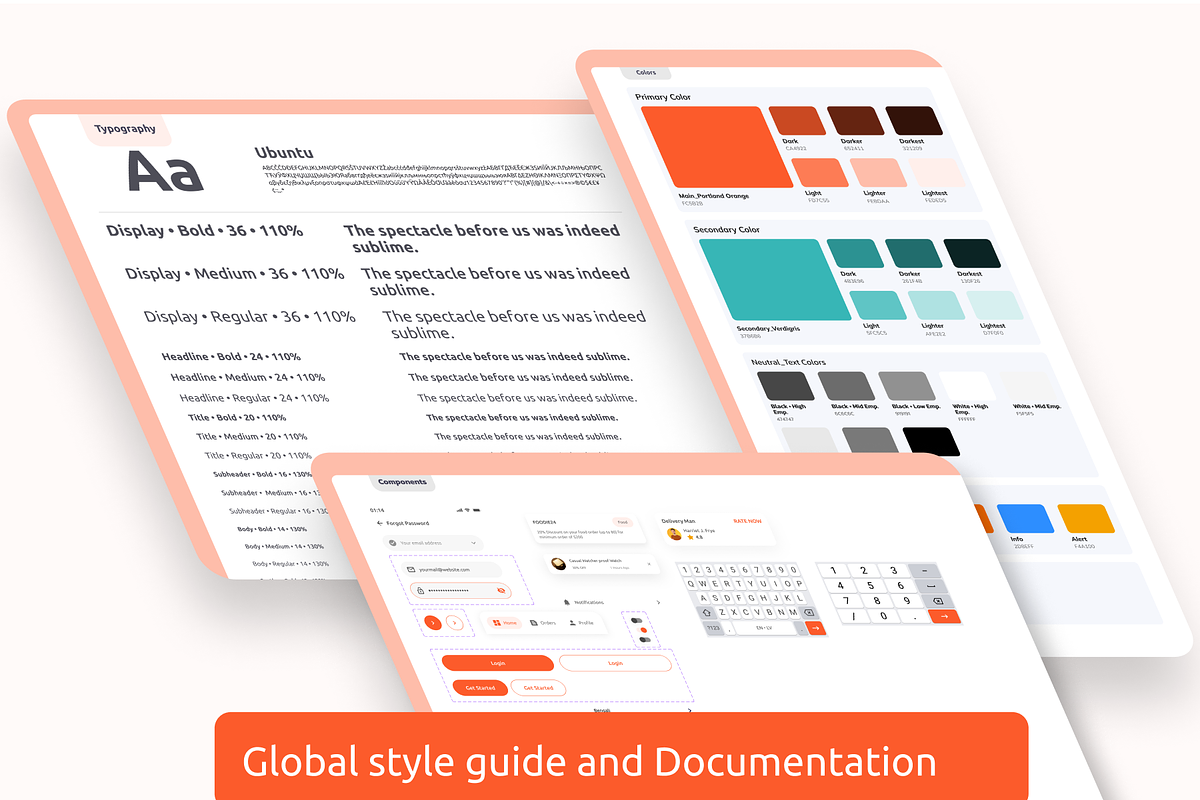Click the Title • Medium • 20 • 110% label
Screen dimensions: 1200x800
(252, 436)
